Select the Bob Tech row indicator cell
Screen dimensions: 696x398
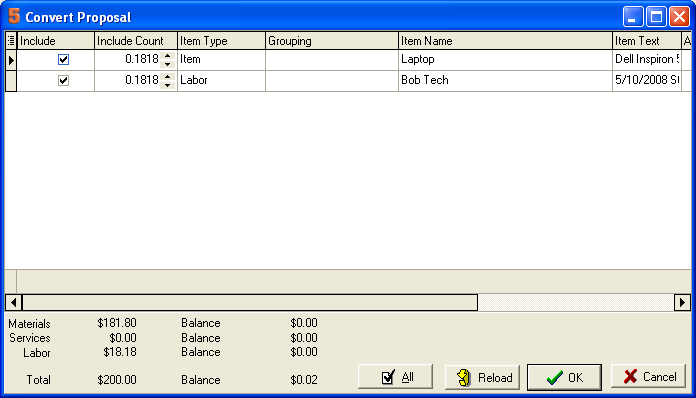coord(11,81)
